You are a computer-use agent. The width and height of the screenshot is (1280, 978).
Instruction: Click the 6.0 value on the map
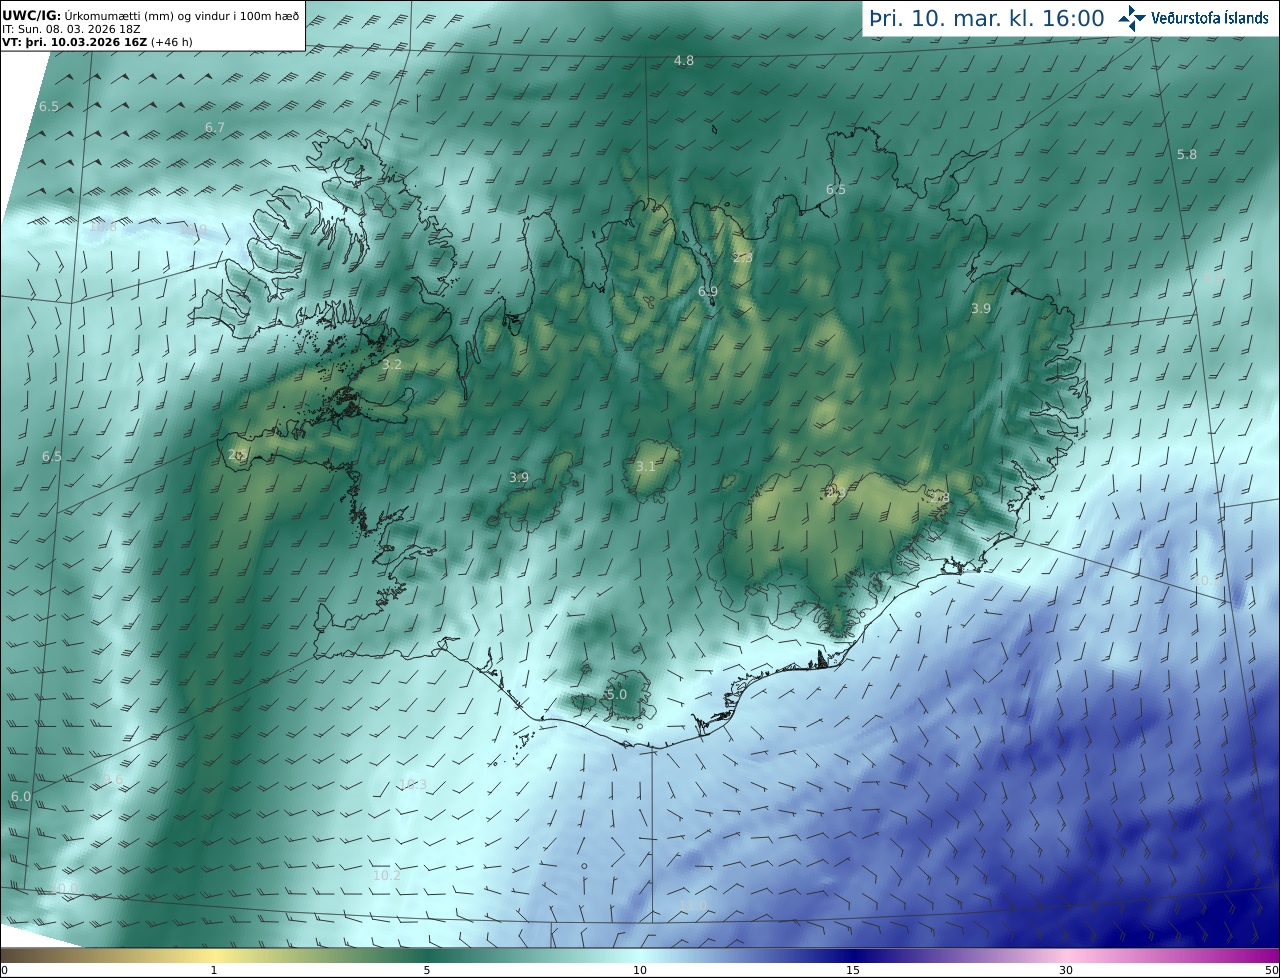point(21,797)
